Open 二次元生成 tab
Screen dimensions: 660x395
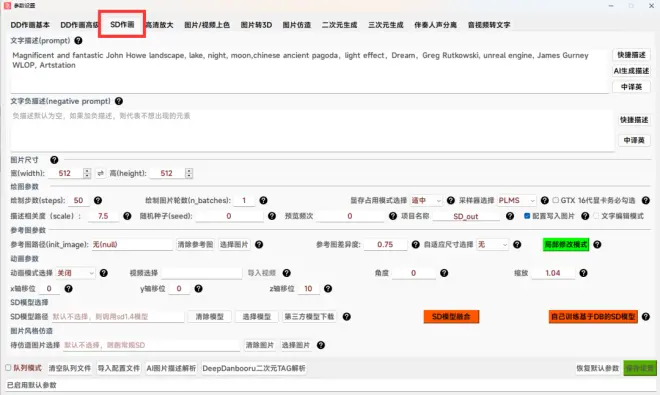[339, 25]
